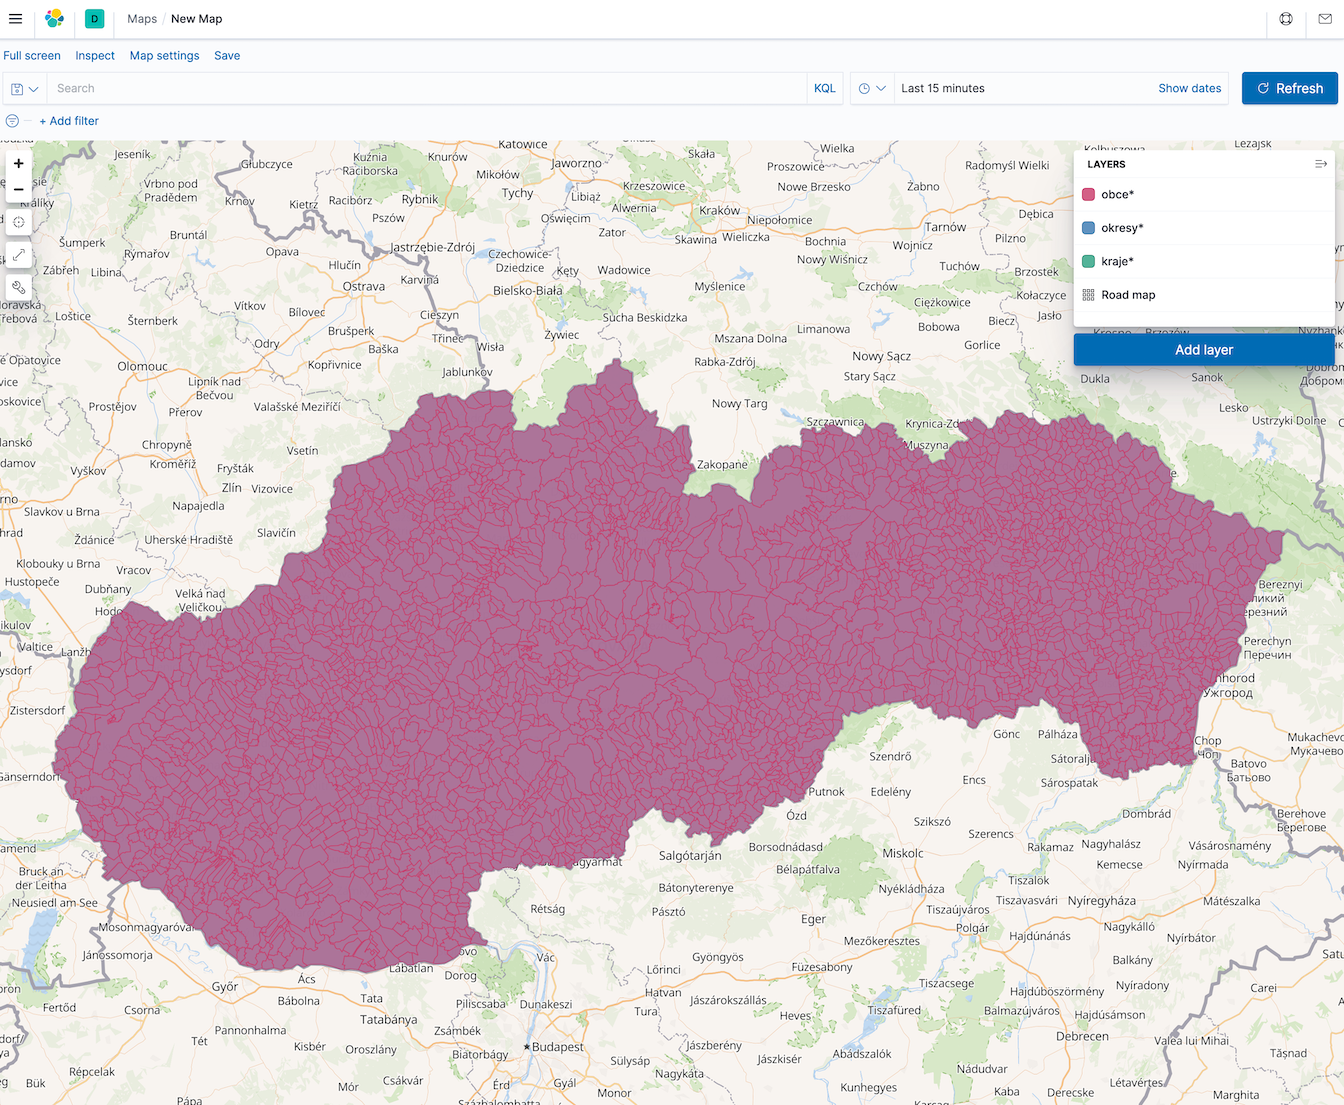Zoom out on the map

(x=18, y=189)
